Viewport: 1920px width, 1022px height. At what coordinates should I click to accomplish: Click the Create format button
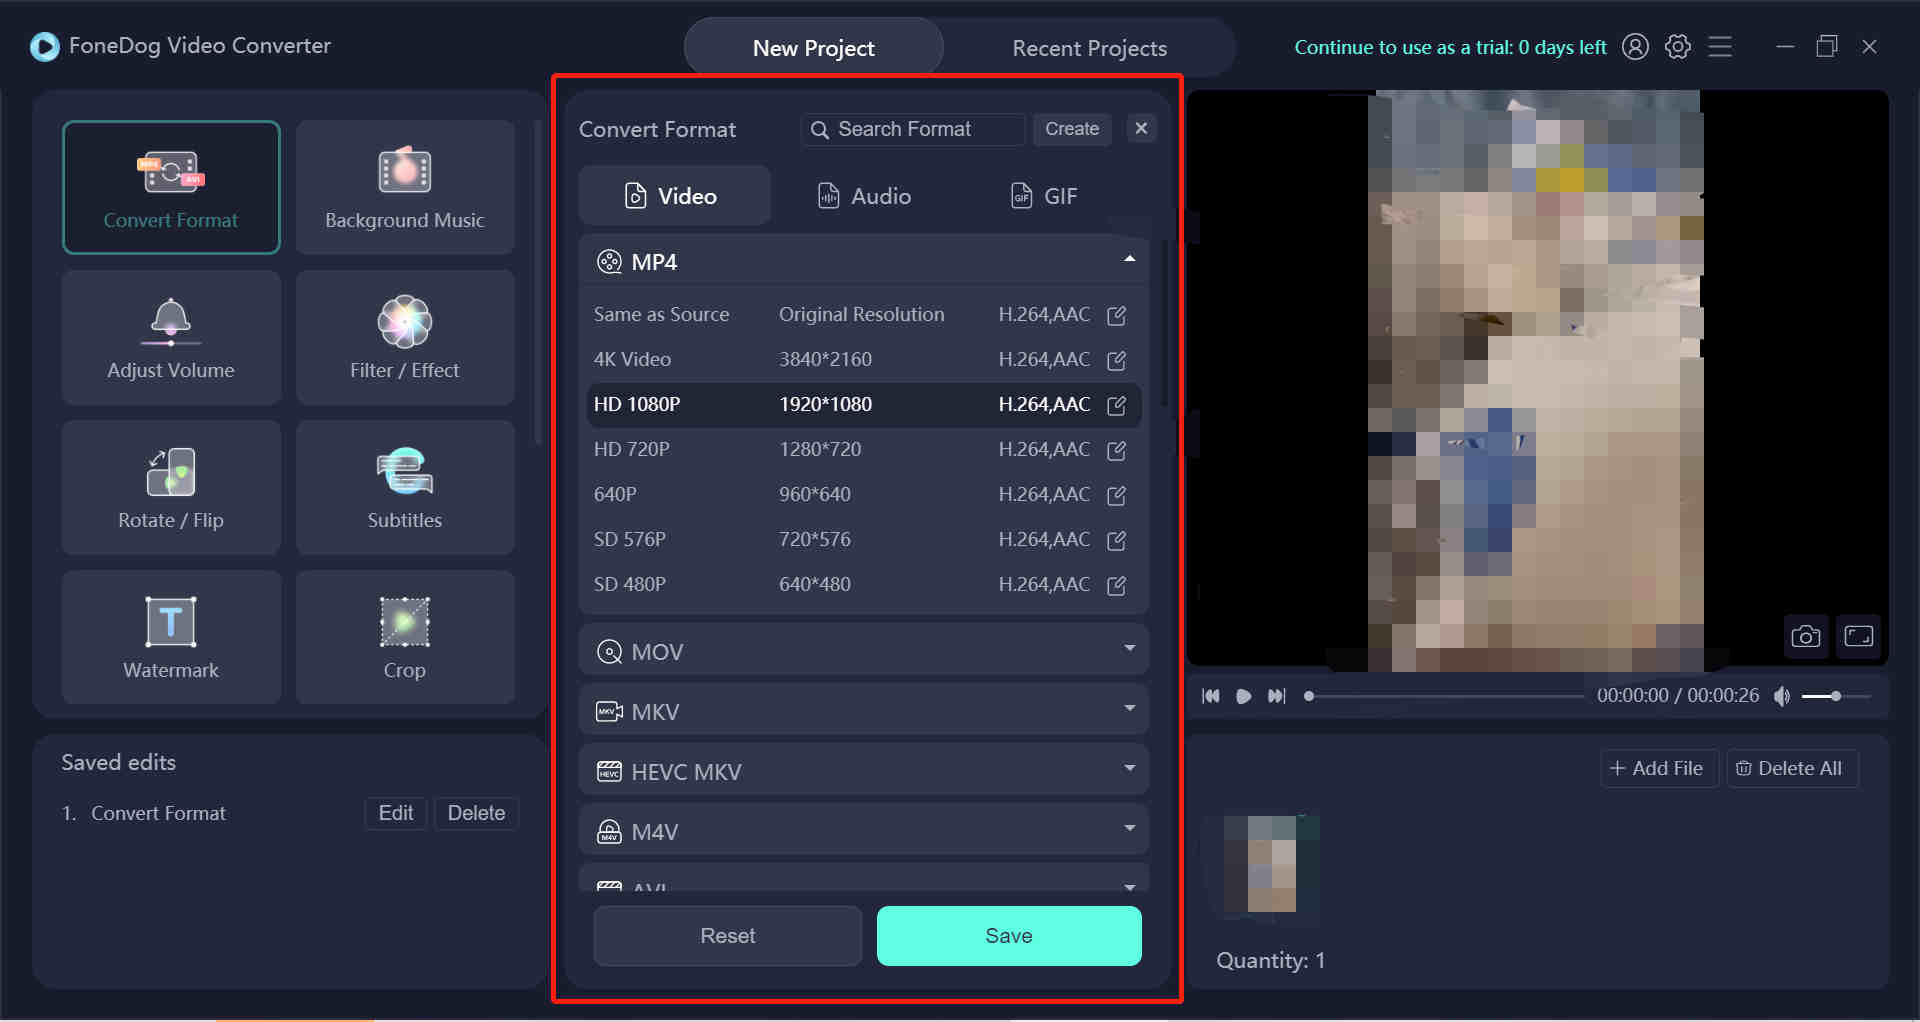(1072, 129)
